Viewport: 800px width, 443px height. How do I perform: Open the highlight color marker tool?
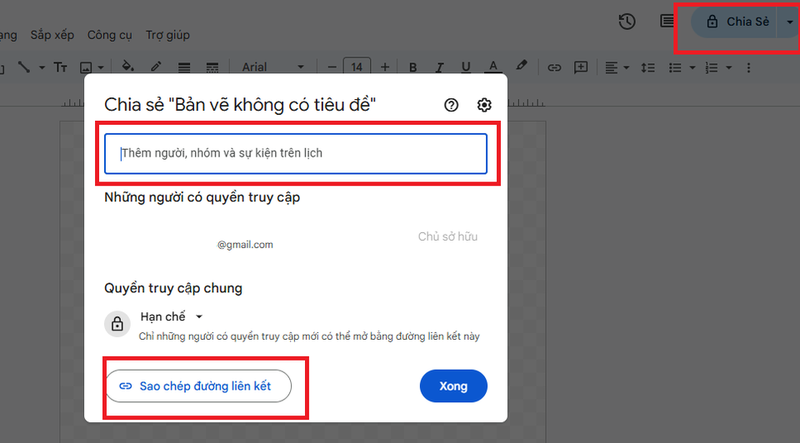[x=521, y=66]
